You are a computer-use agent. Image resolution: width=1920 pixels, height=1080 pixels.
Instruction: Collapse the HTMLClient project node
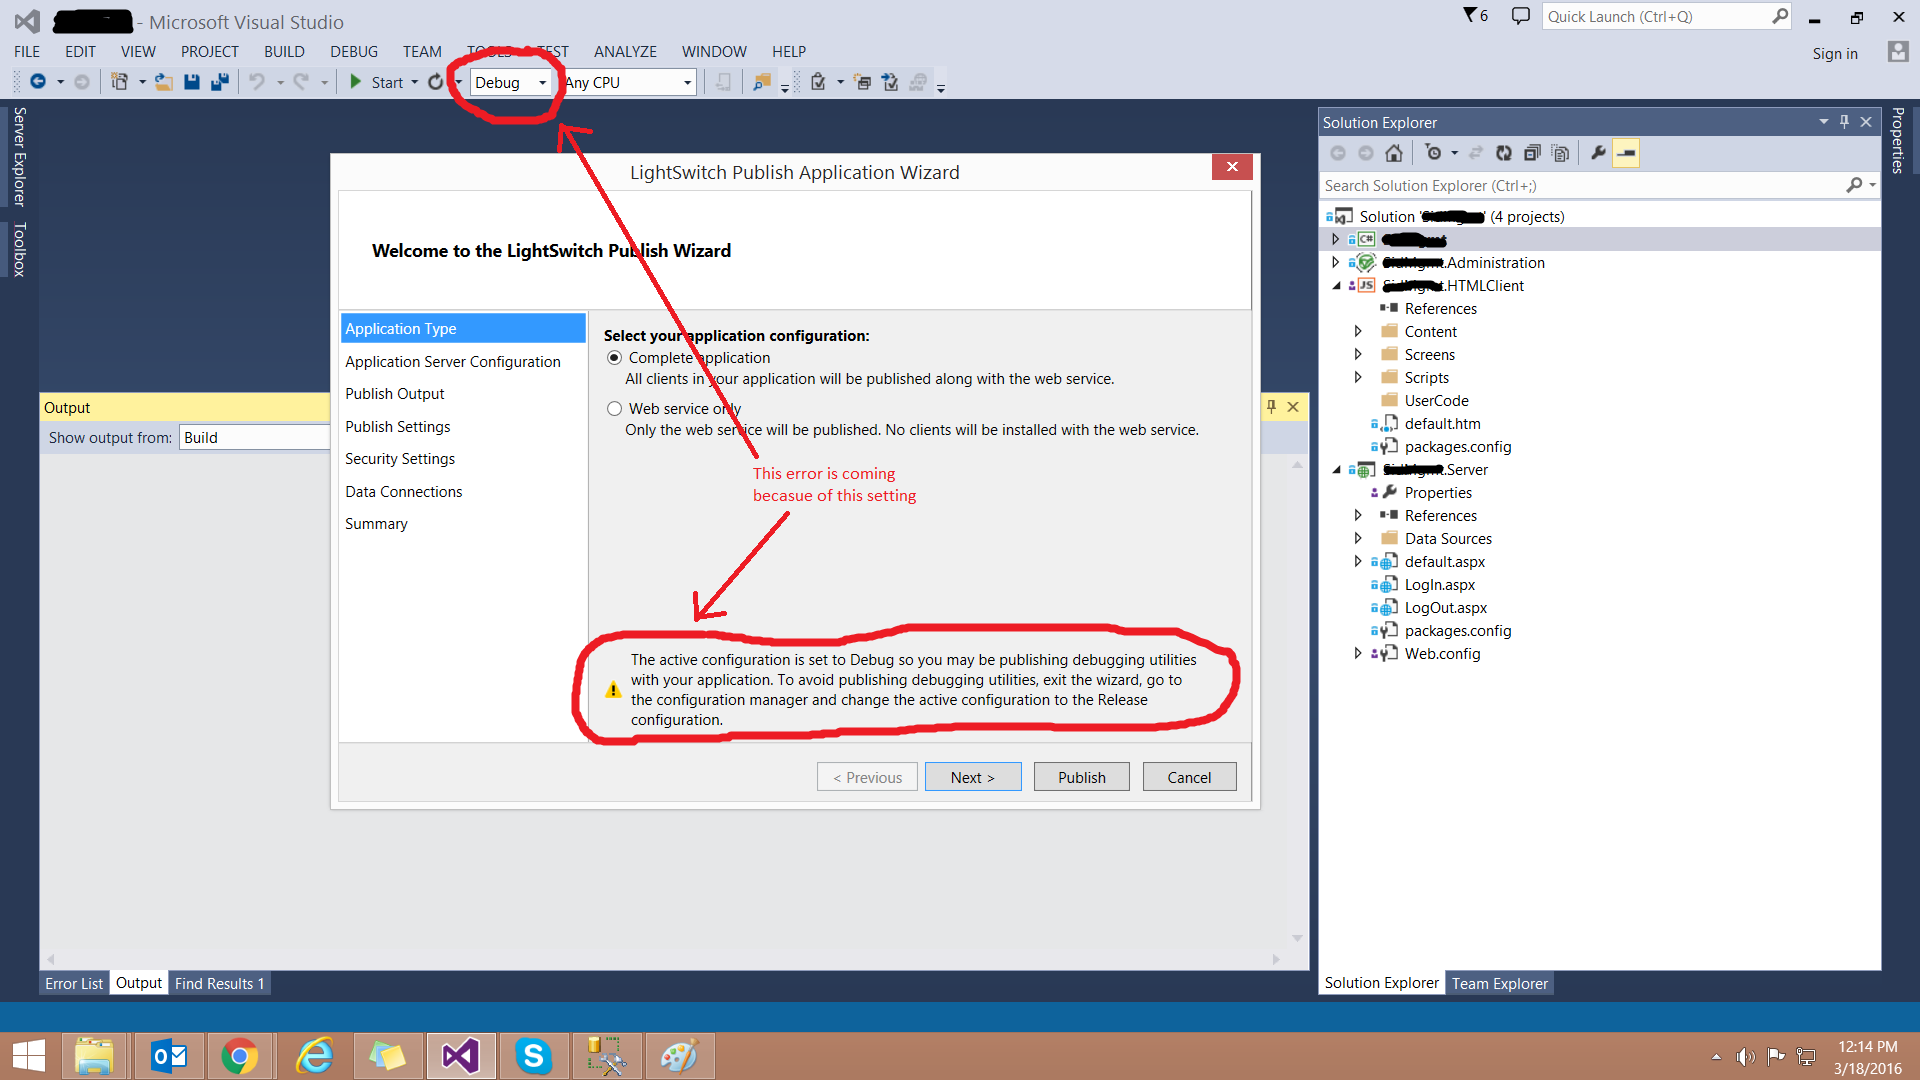[1336, 286]
